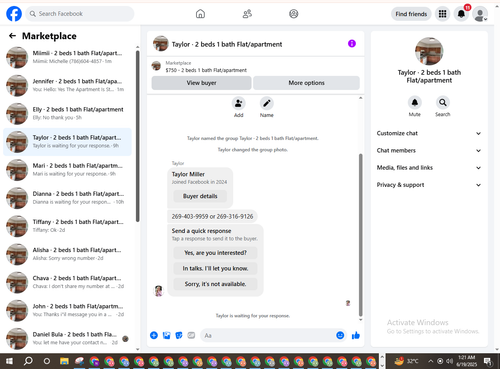Image resolution: width=500 pixels, height=369 pixels.
Task: Click Taylor Miller name in buyer card
Action: pyautogui.click(x=188, y=174)
